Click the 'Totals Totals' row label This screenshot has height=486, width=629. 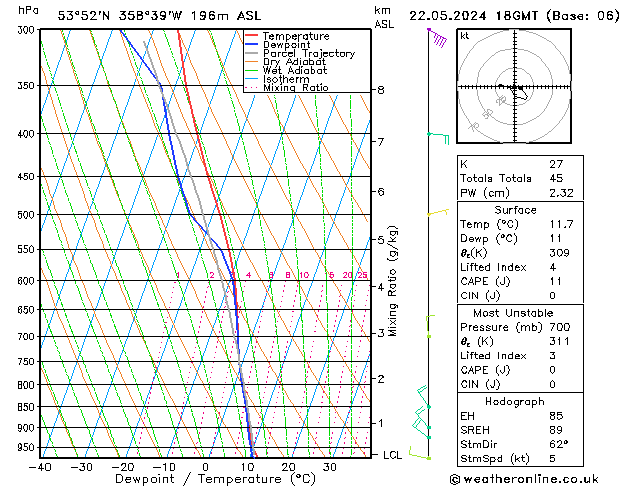coord(495,178)
